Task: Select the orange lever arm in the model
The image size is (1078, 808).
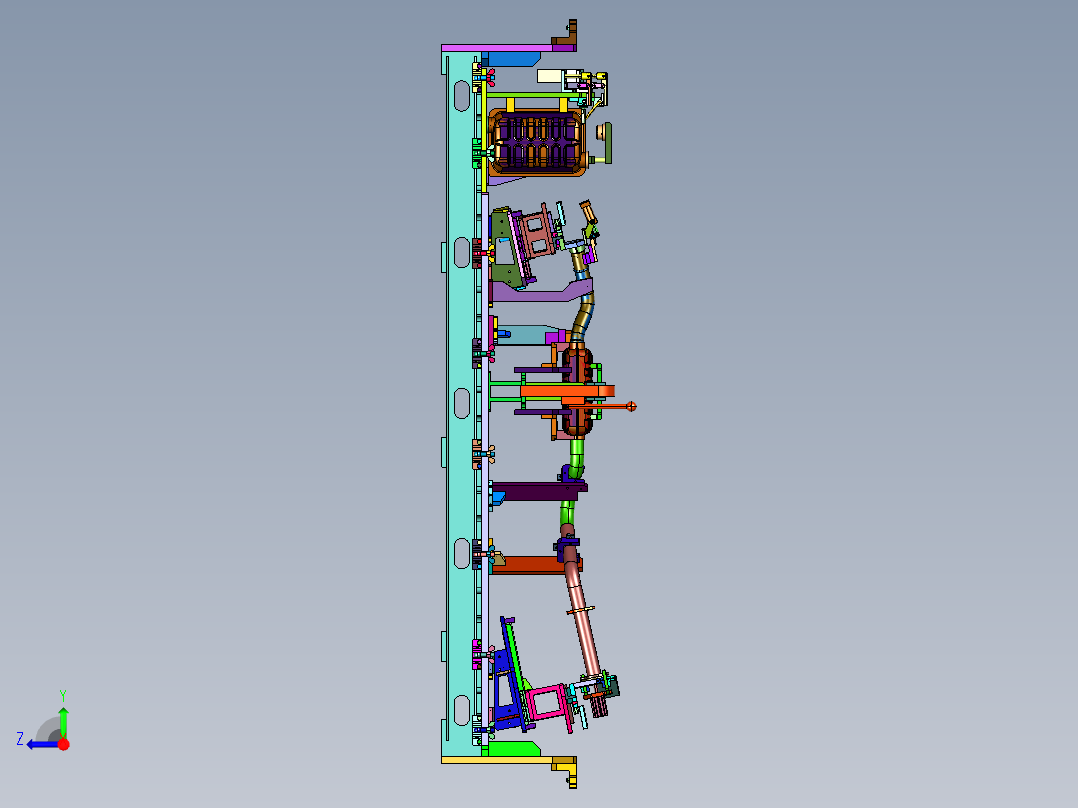Action: tap(567, 391)
